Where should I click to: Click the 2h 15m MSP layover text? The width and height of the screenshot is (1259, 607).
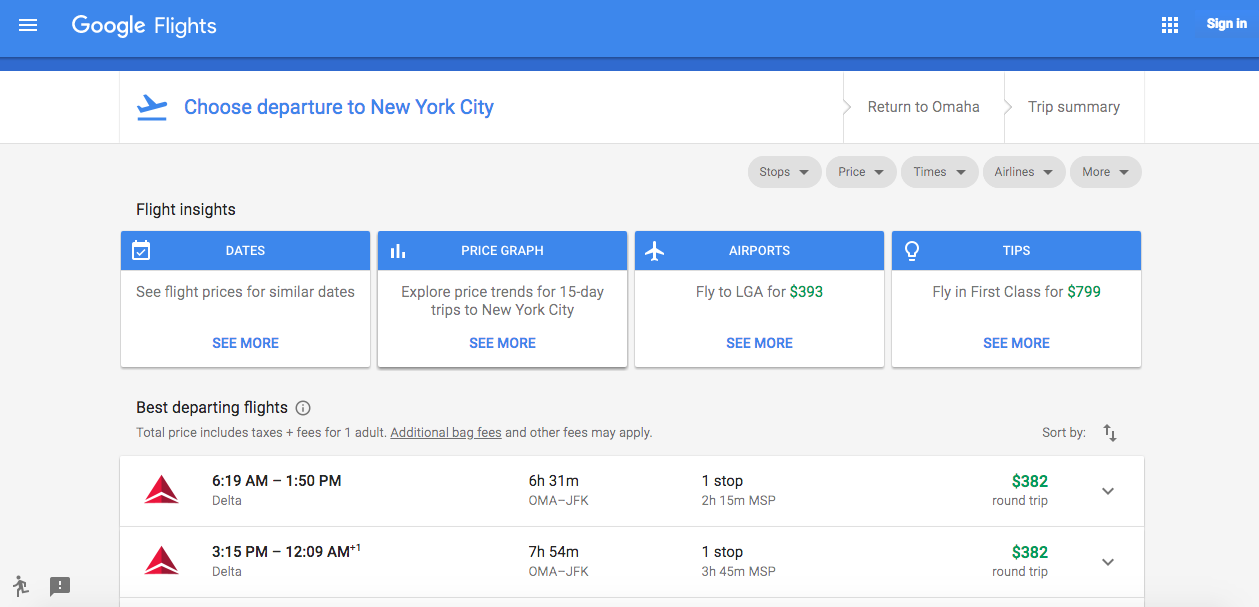(x=739, y=500)
